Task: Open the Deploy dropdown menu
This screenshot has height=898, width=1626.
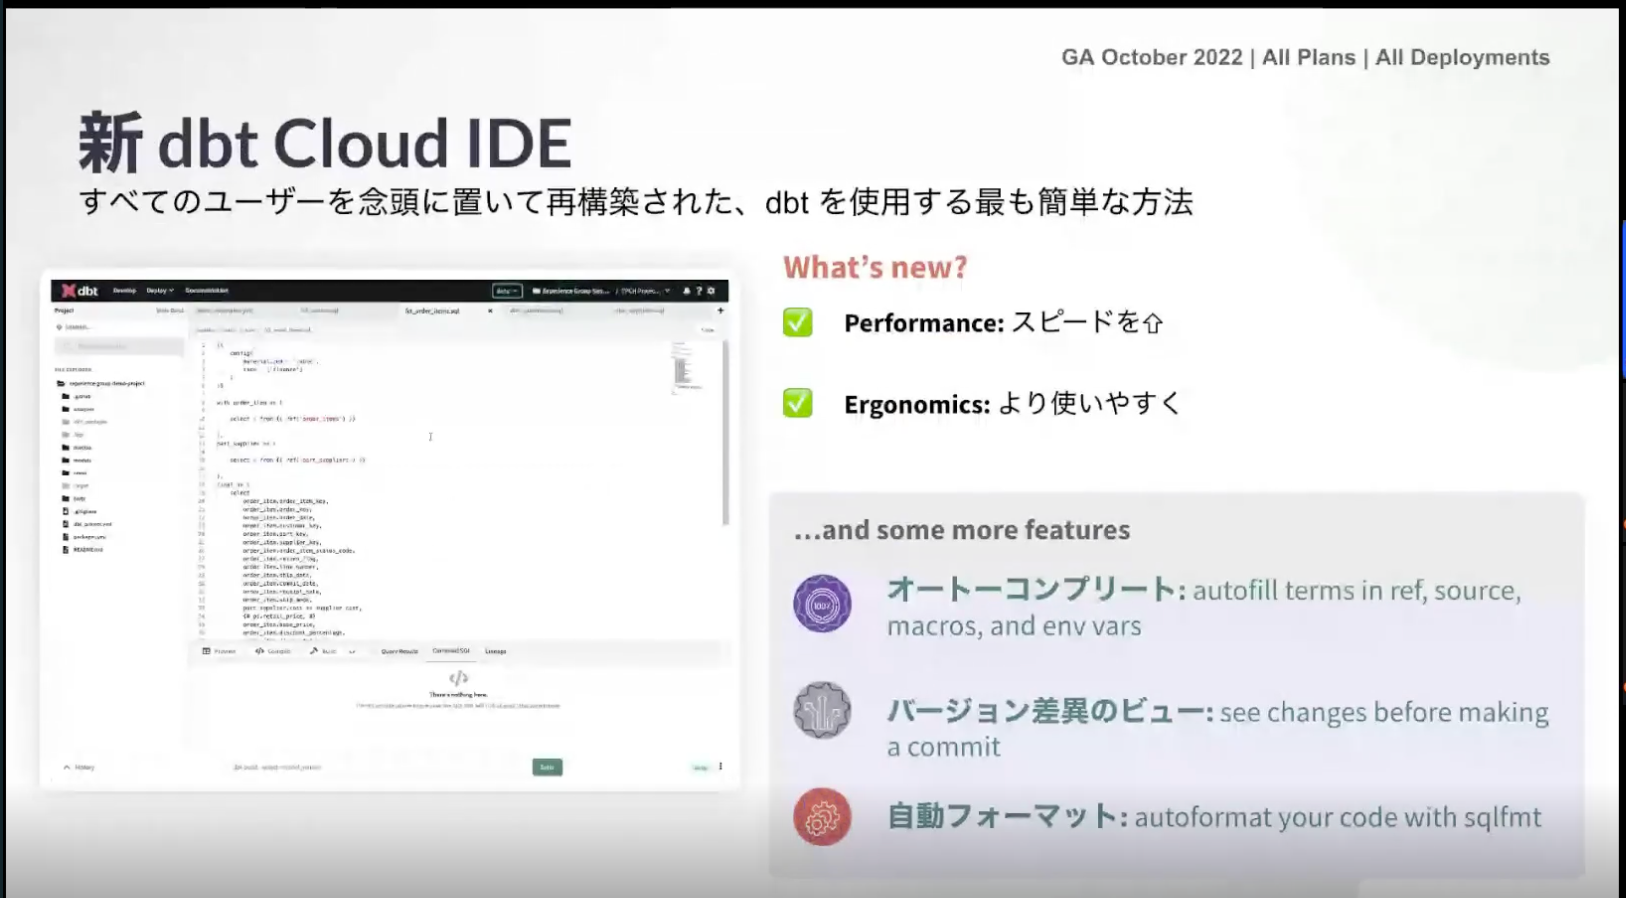Action: coord(160,291)
